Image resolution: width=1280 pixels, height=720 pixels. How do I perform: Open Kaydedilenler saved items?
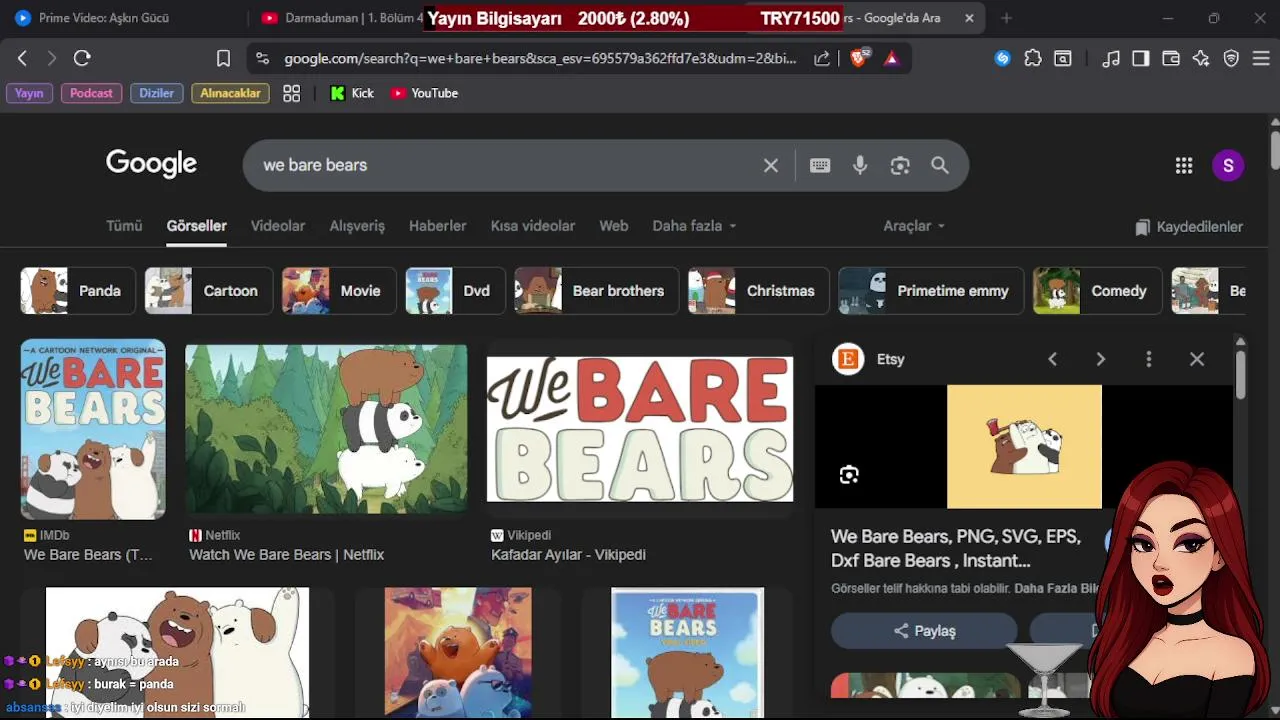[1189, 227]
